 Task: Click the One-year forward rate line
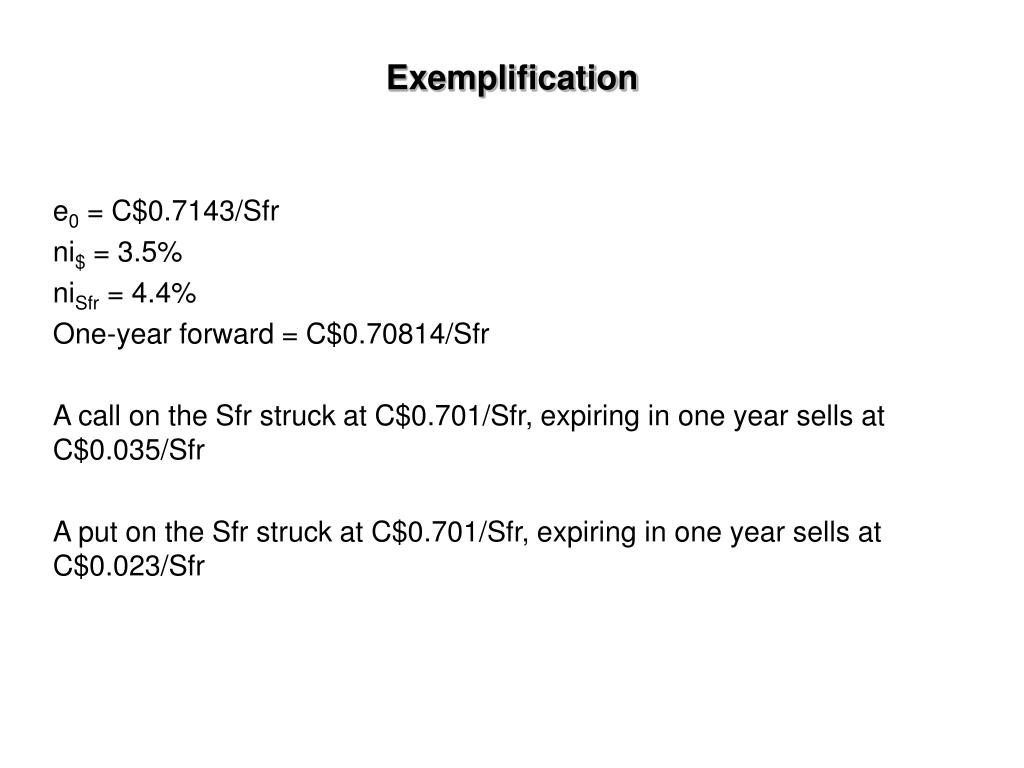point(271,334)
